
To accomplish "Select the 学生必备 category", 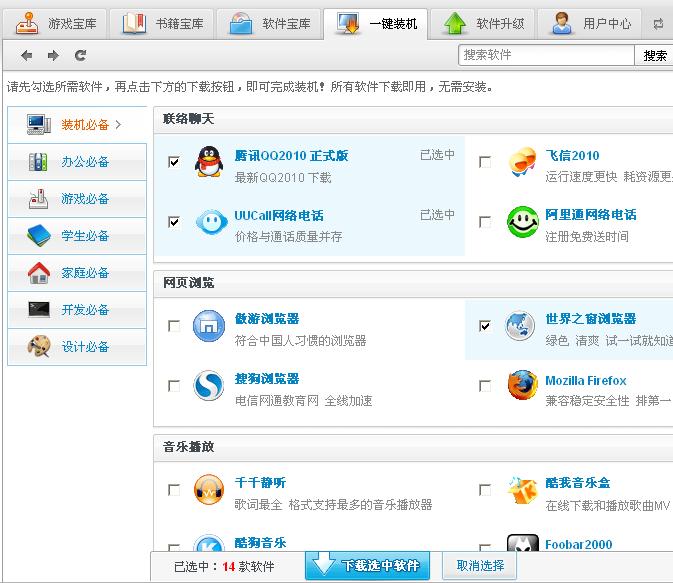I will [x=77, y=236].
